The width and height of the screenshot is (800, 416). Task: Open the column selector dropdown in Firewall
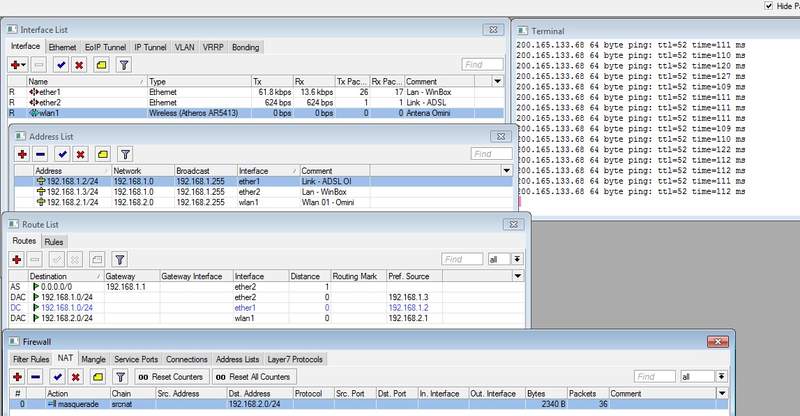[x=722, y=393]
